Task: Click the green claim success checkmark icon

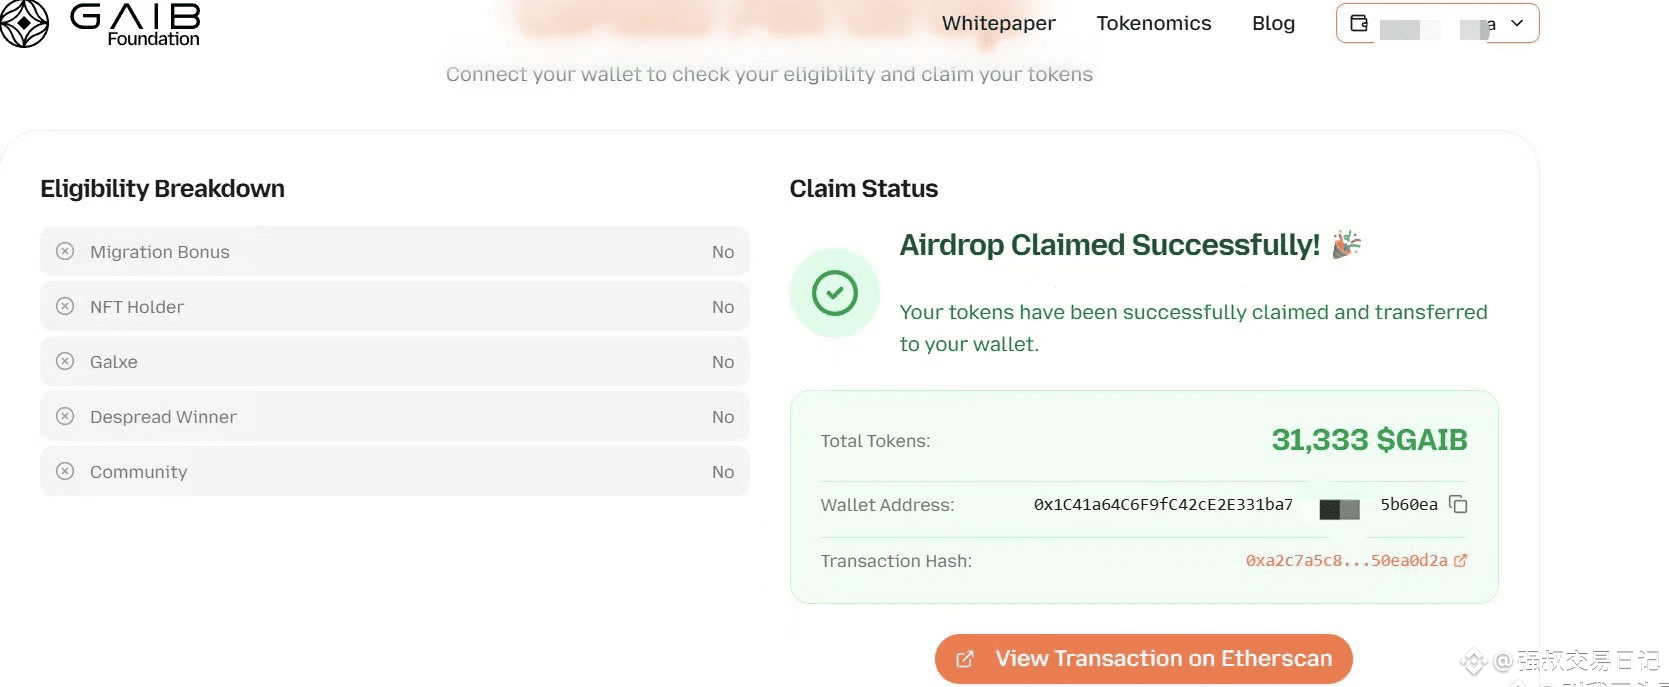Action: point(835,293)
